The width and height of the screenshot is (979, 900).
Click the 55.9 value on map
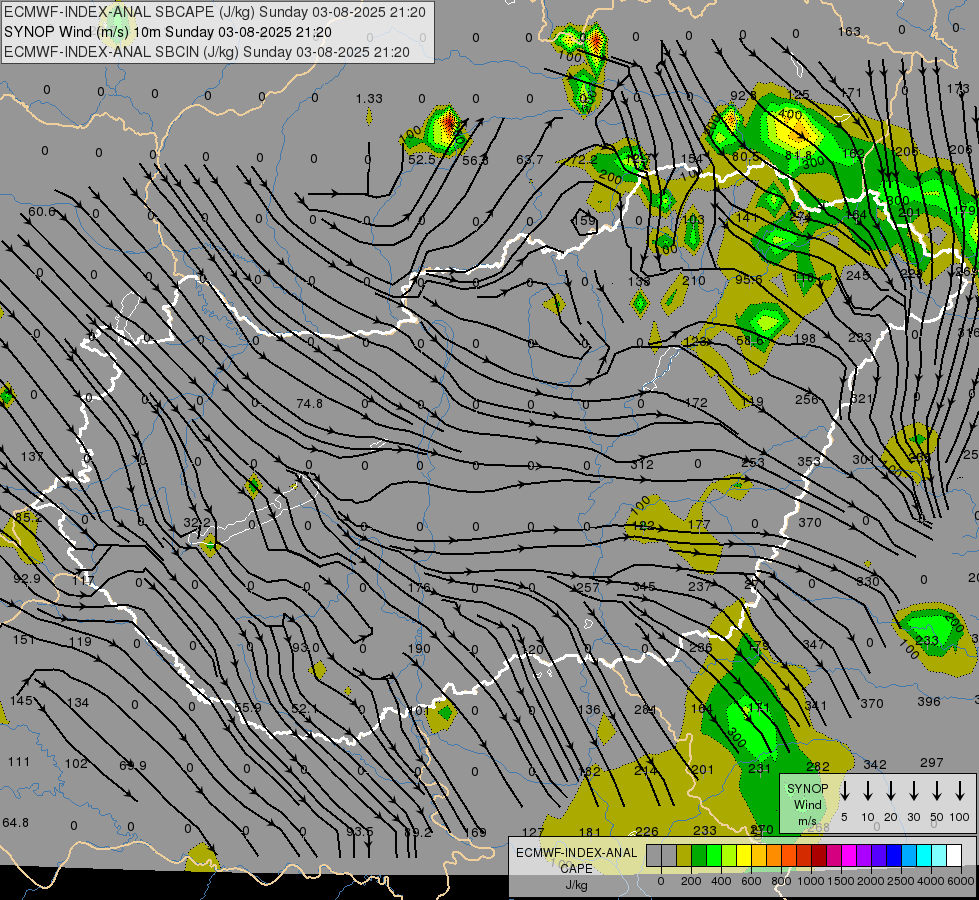click(248, 708)
